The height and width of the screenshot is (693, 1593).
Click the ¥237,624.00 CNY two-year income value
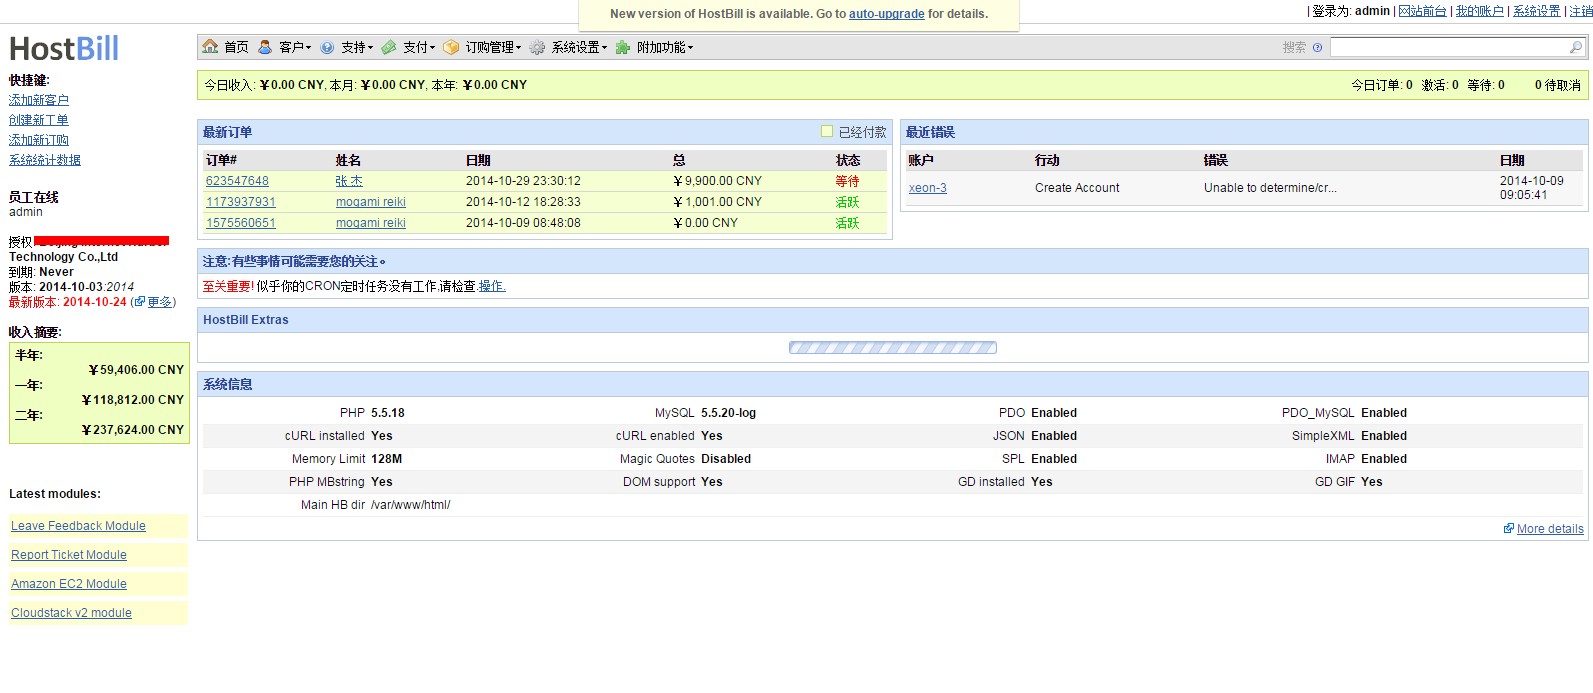tap(133, 430)
